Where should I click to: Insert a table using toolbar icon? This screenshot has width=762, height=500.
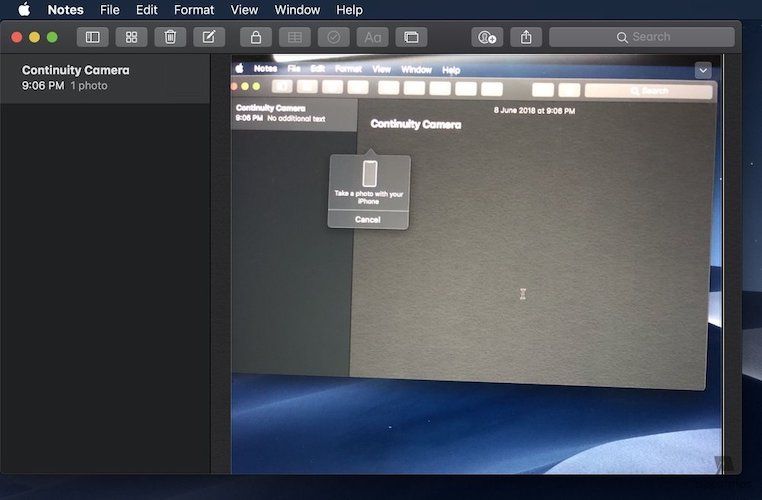coord(294,37)
